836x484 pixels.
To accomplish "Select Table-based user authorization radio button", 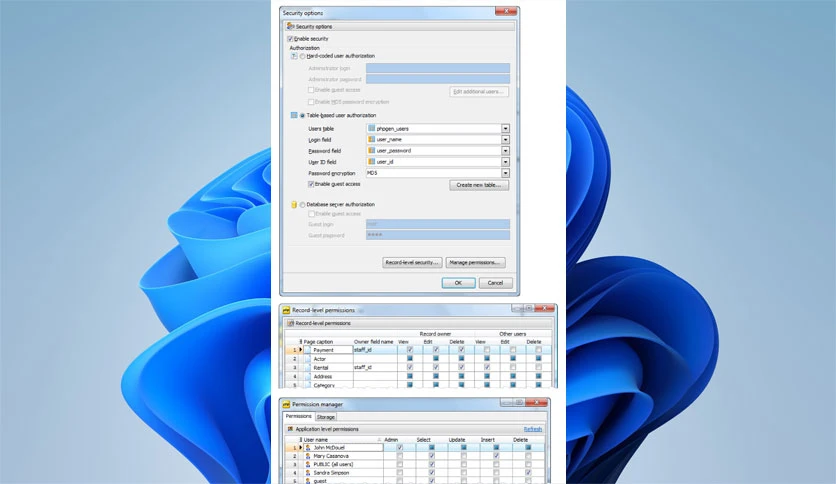I will click(302, 116).
